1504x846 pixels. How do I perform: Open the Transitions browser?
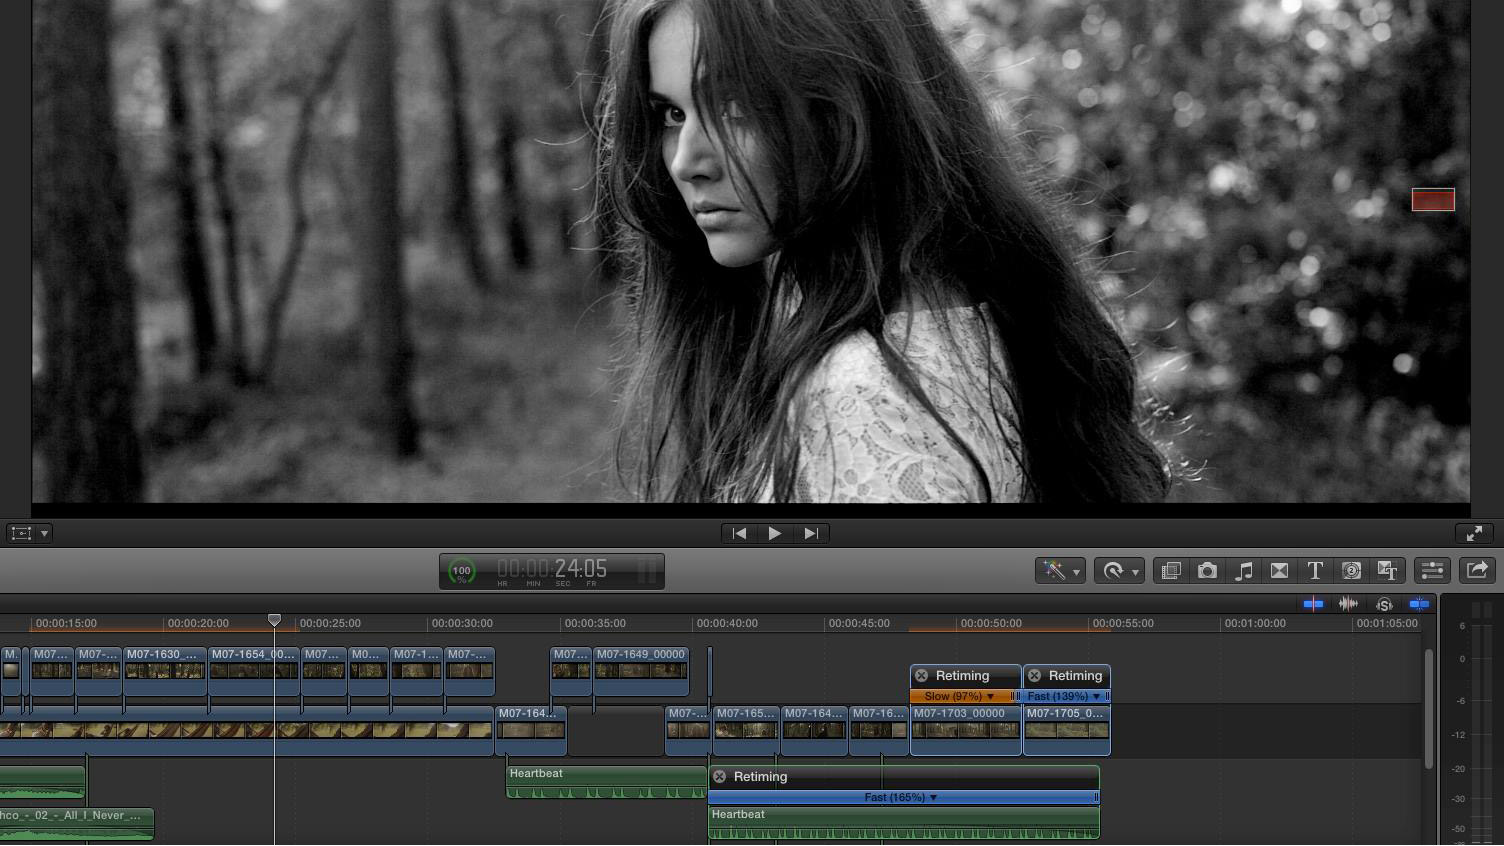click(x=1279, y=571)
